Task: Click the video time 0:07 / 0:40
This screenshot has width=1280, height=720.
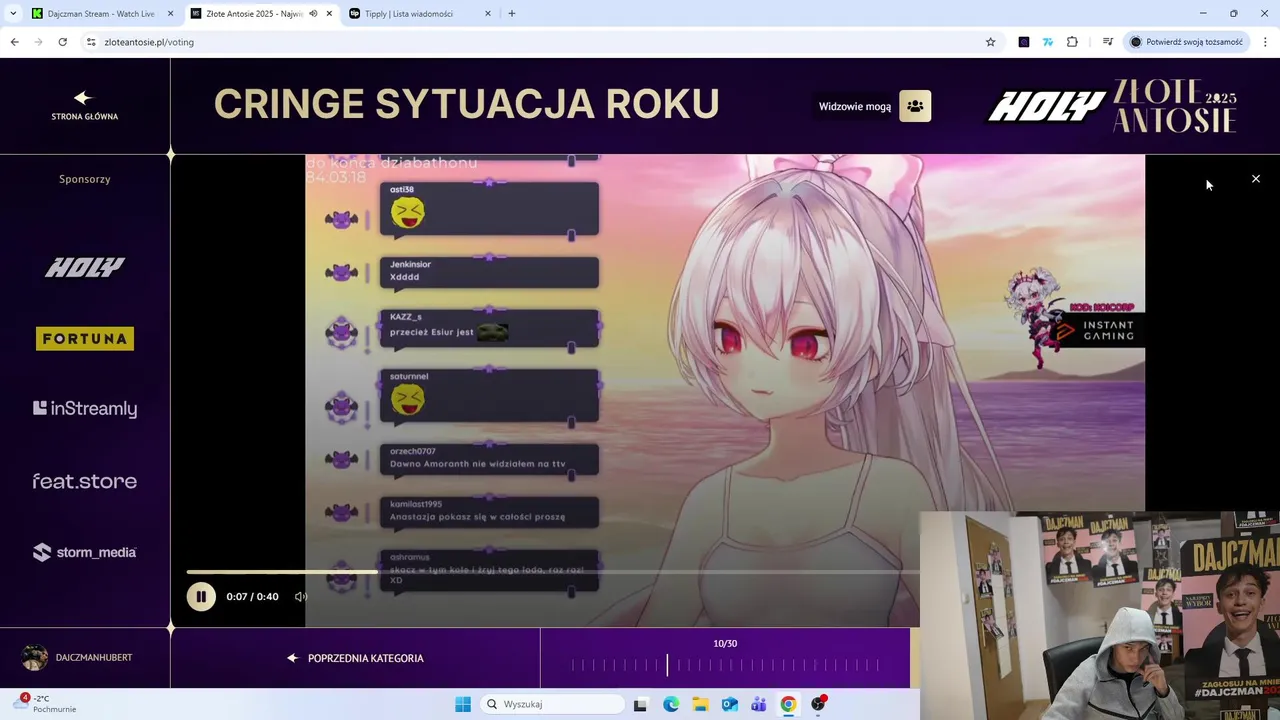Action: [x=252, y=597]
